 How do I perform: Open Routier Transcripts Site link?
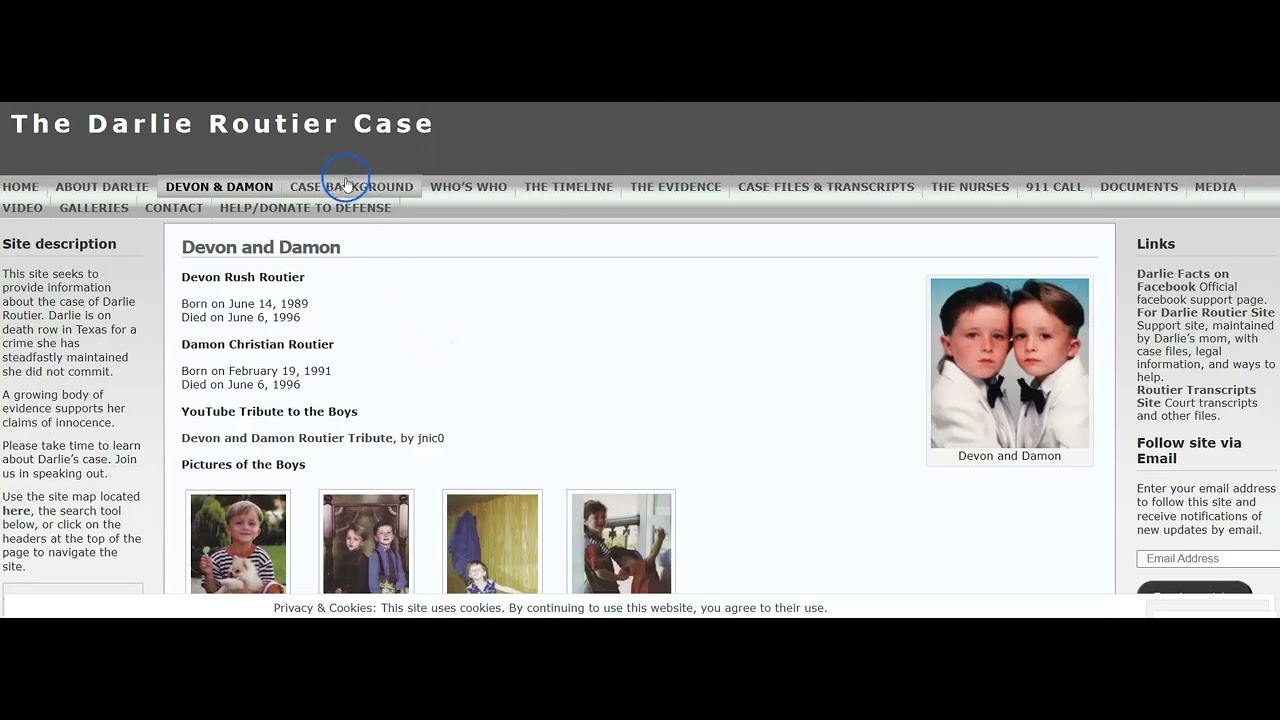[x=1196, y=396]
